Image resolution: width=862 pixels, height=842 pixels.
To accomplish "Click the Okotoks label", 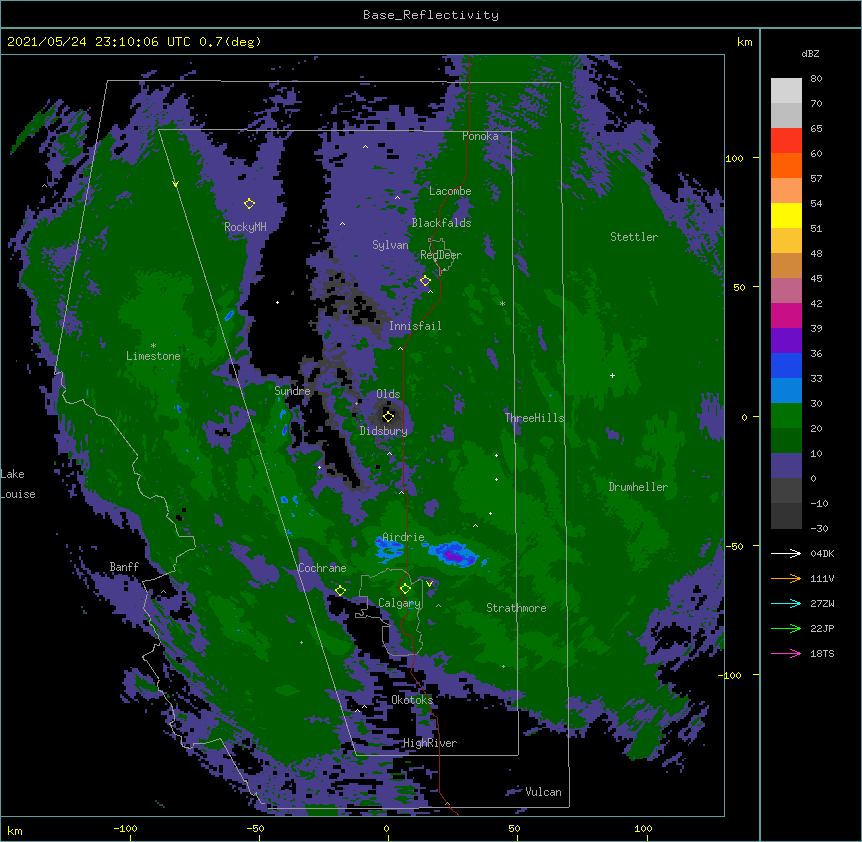I will pos(412,700).
